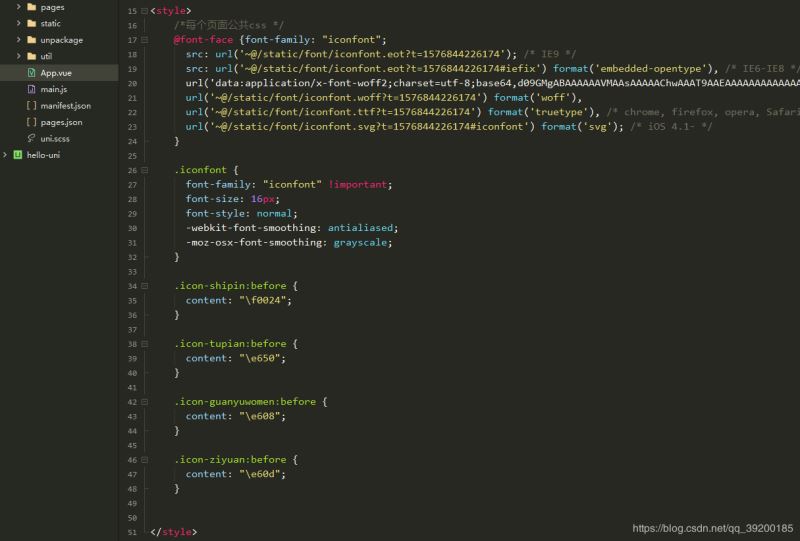
Task: Click the uni.scss file icon
Action: pos(31,138)
